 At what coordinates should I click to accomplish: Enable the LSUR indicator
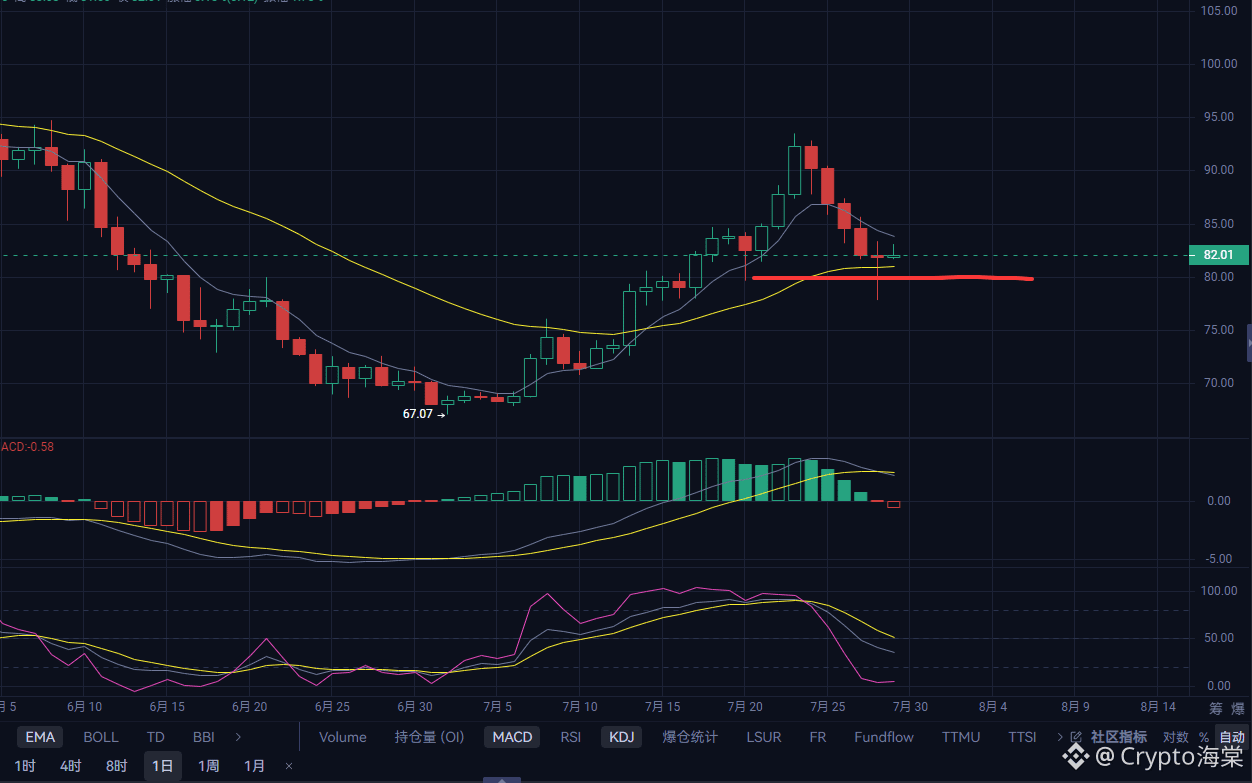click(764, 737)
